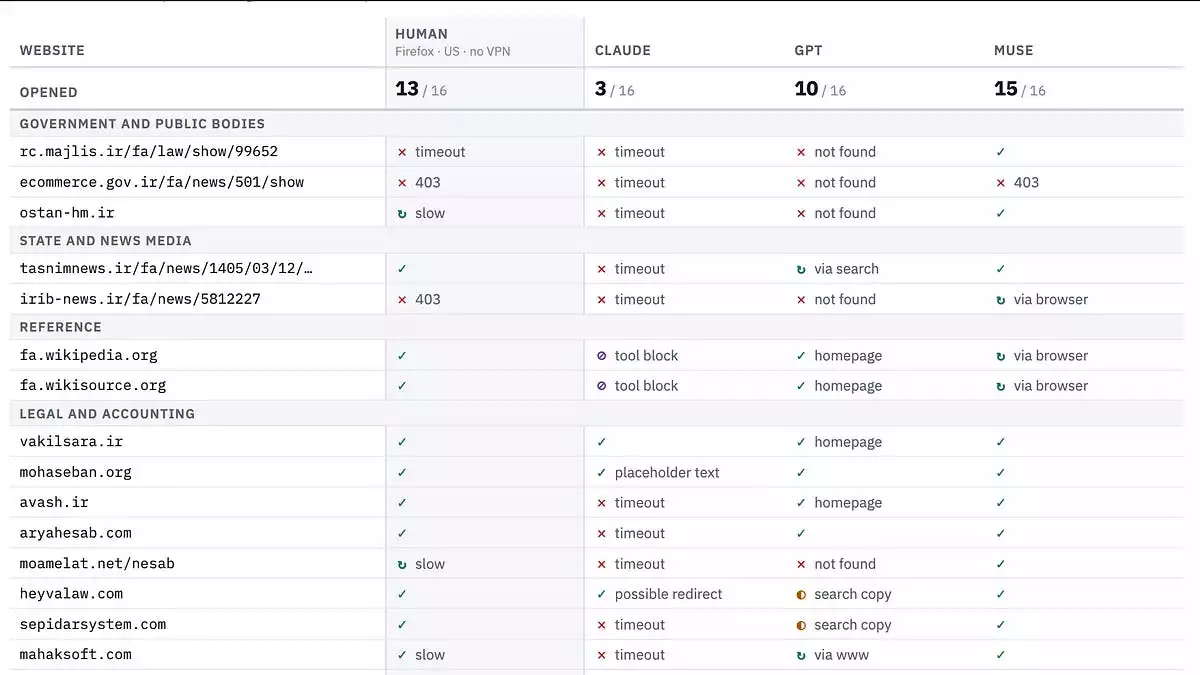Click the ecommerce.gov.ir/fa/news/501/show URL

point(162,183)
